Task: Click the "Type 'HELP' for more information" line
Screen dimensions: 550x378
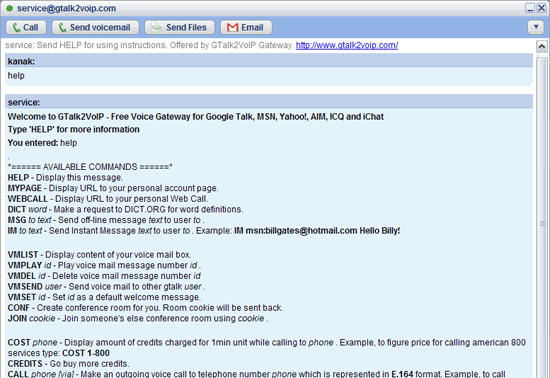Action: (74, 130)
